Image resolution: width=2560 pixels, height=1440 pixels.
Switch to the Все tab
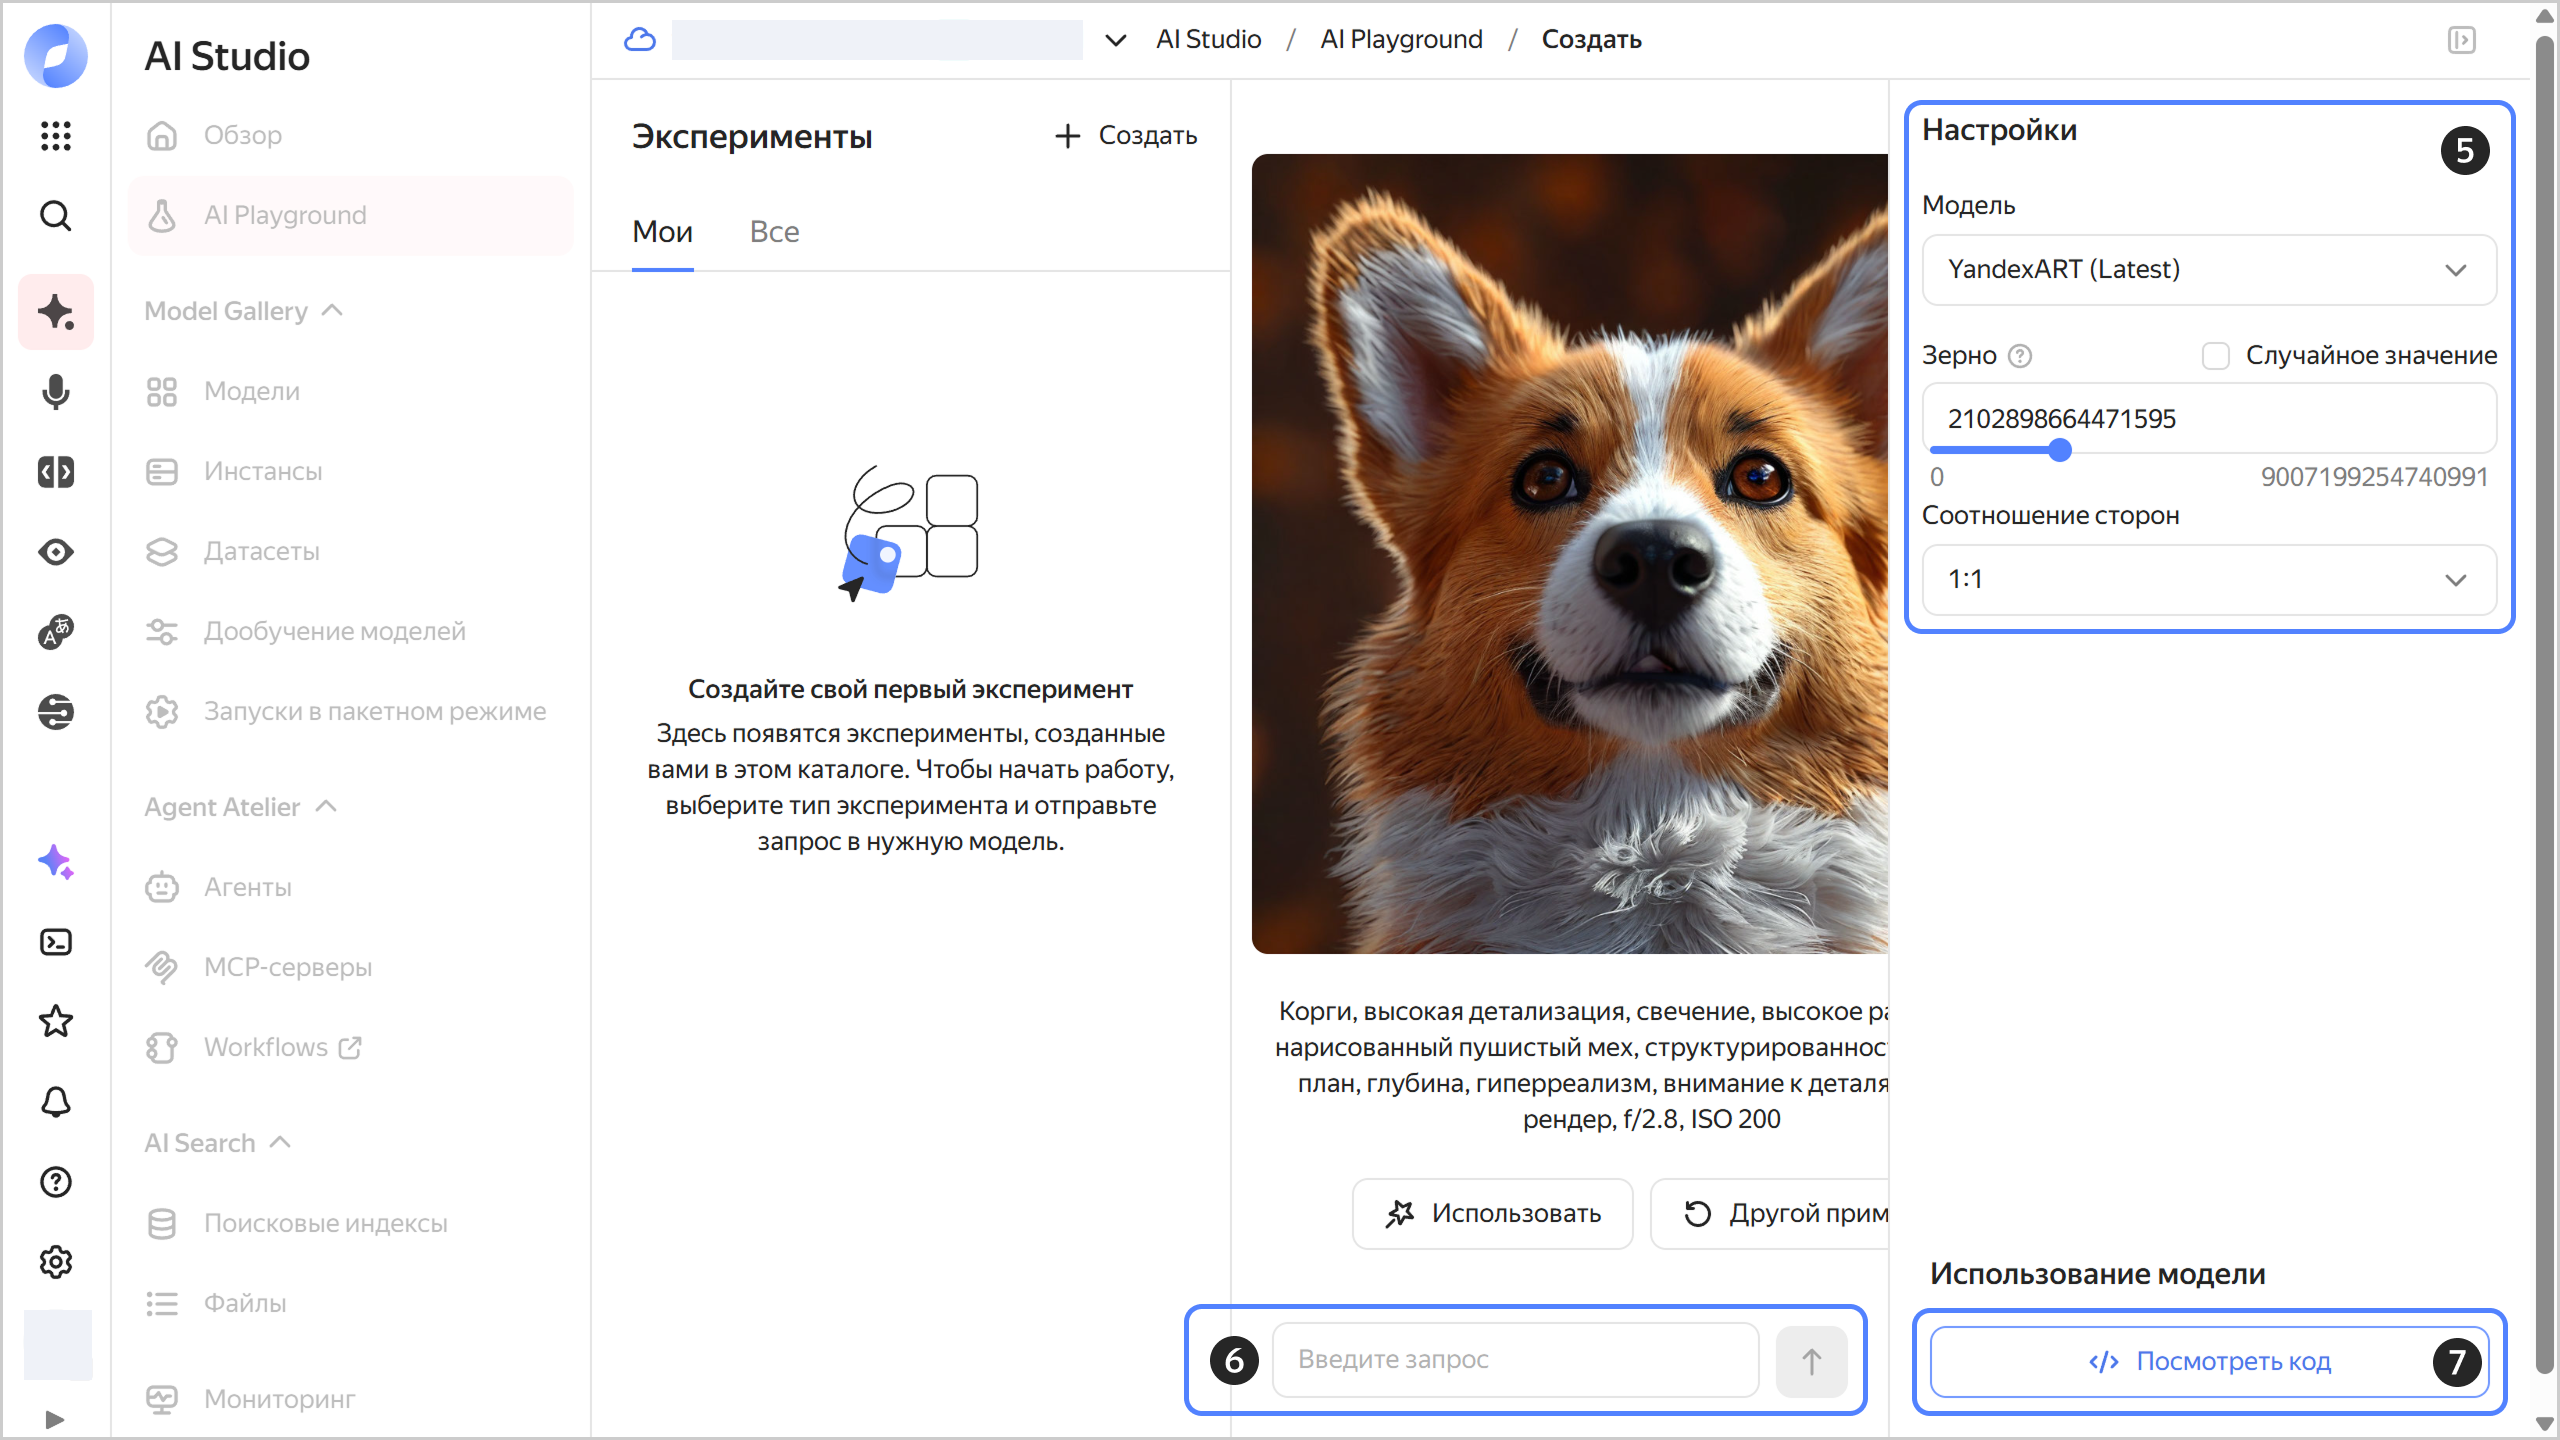(774, 232)
